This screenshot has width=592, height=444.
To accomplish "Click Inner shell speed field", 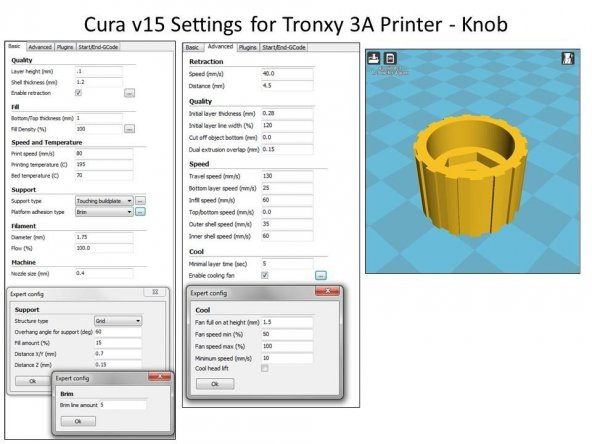I will 287,236.
